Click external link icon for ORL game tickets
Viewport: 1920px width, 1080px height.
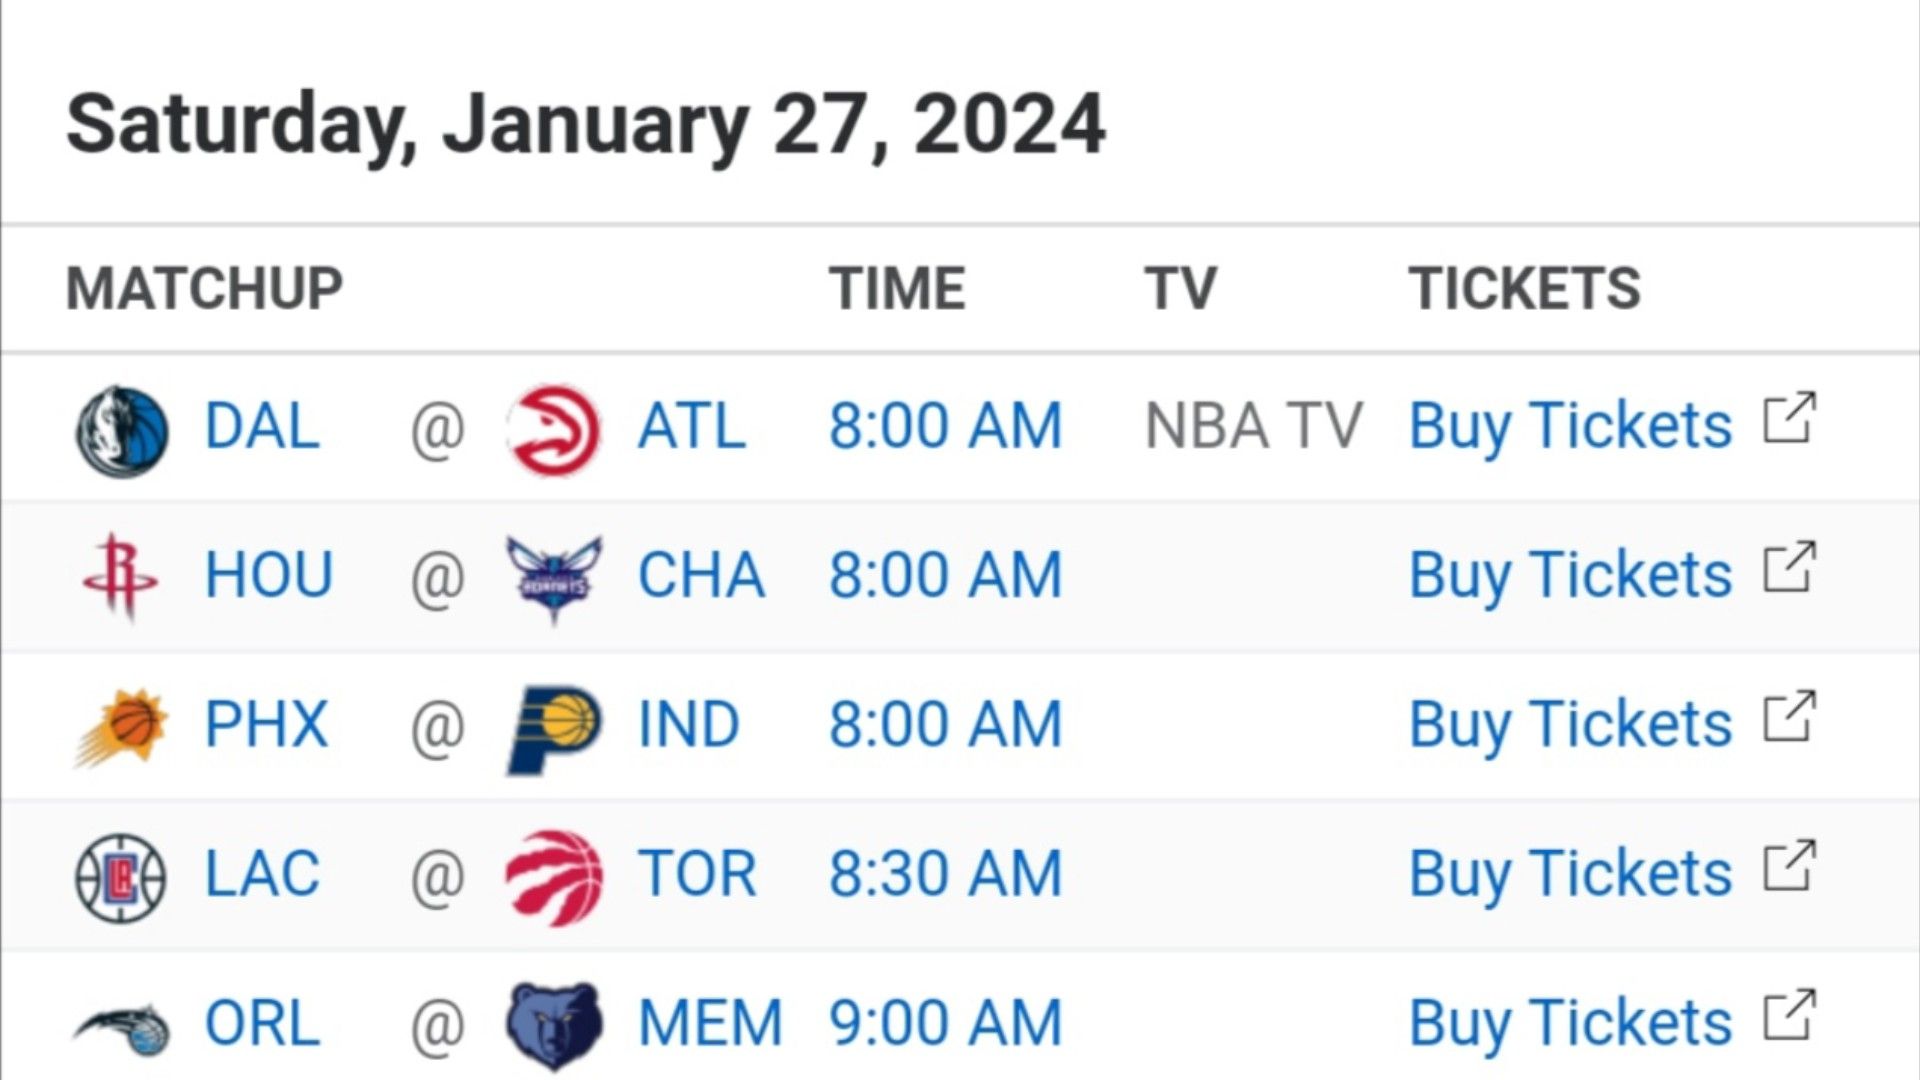(x=1789, y=1014)
